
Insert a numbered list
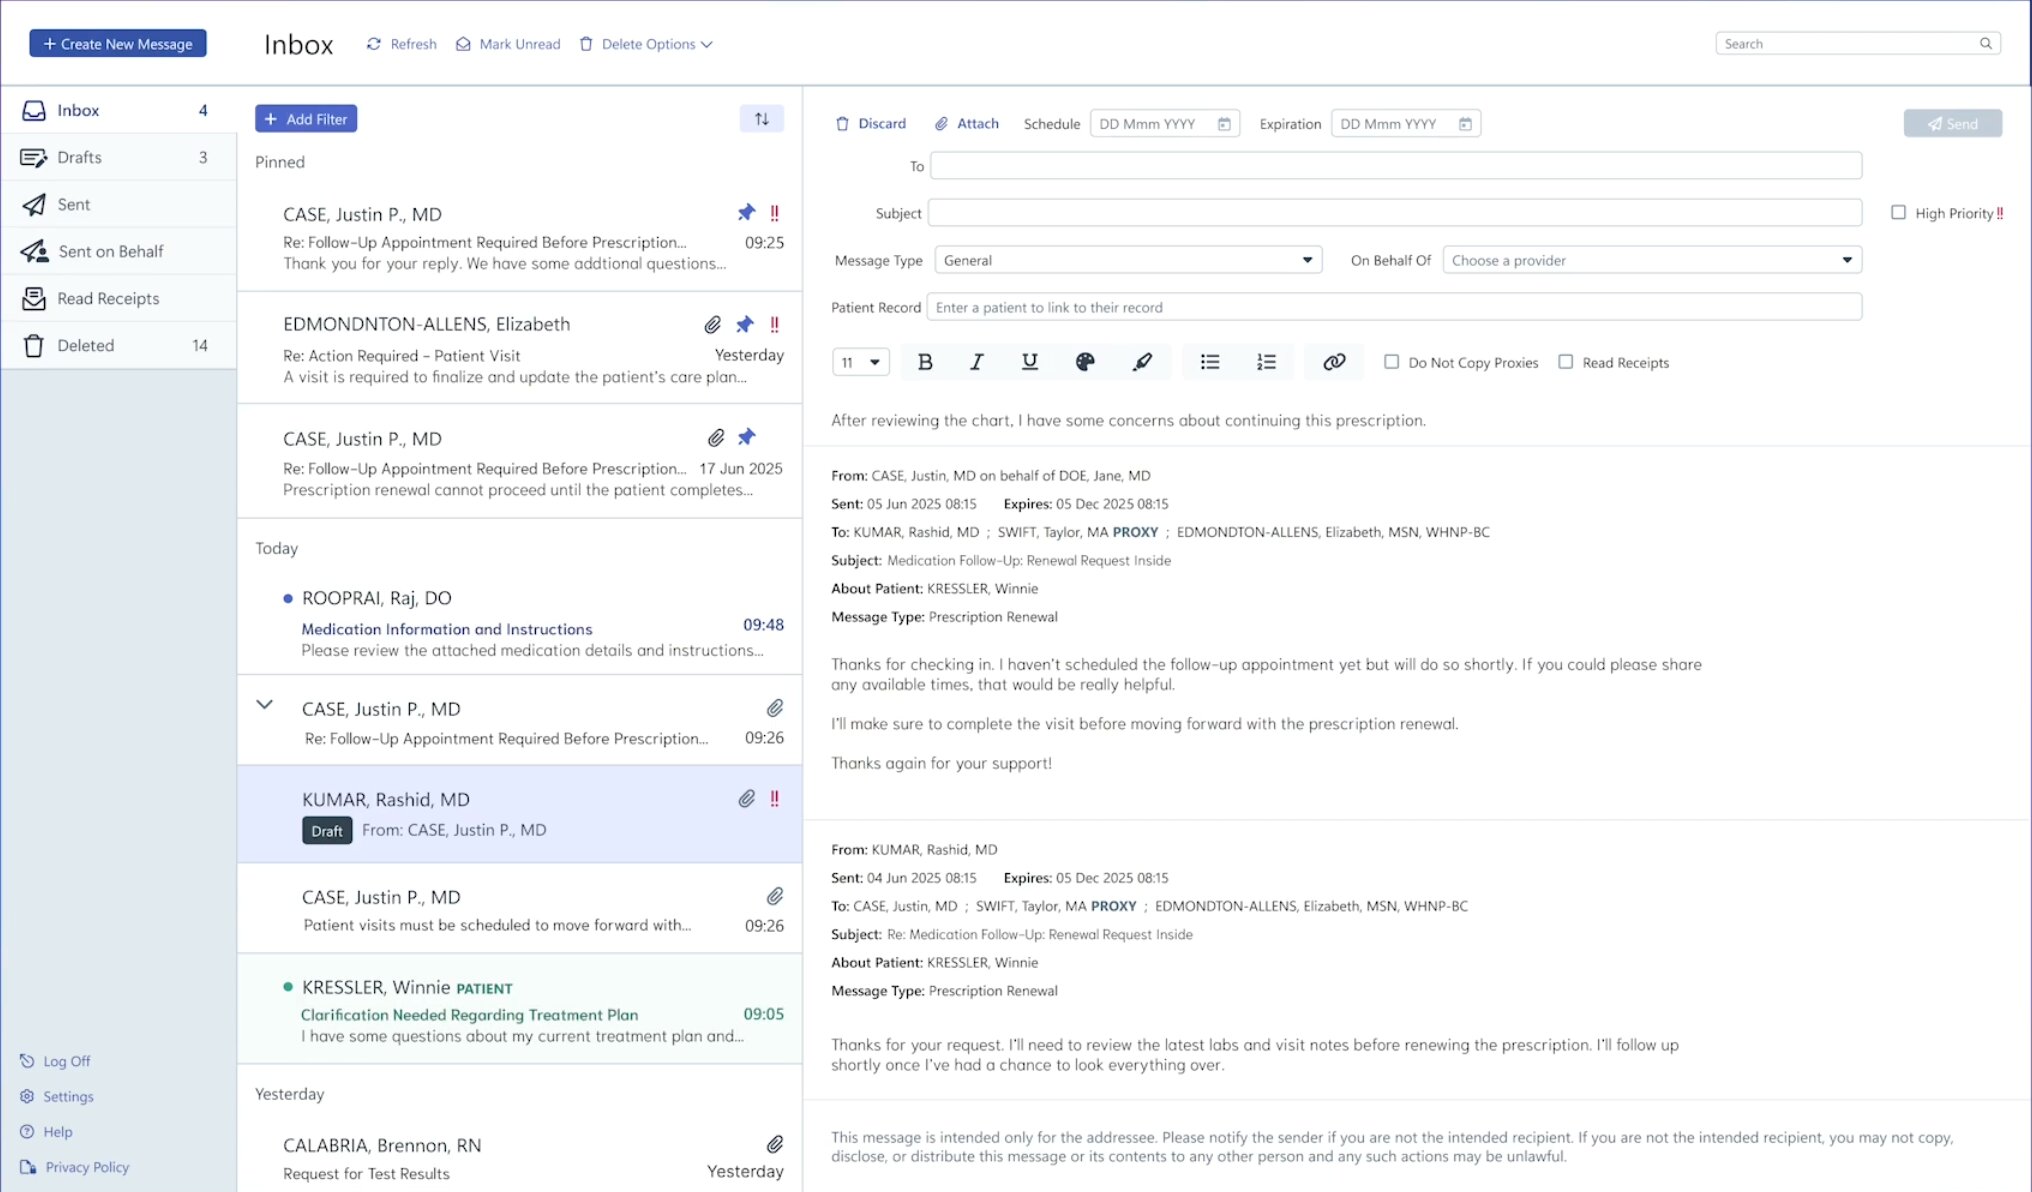pyautogui.click(x=1266, y=362)
